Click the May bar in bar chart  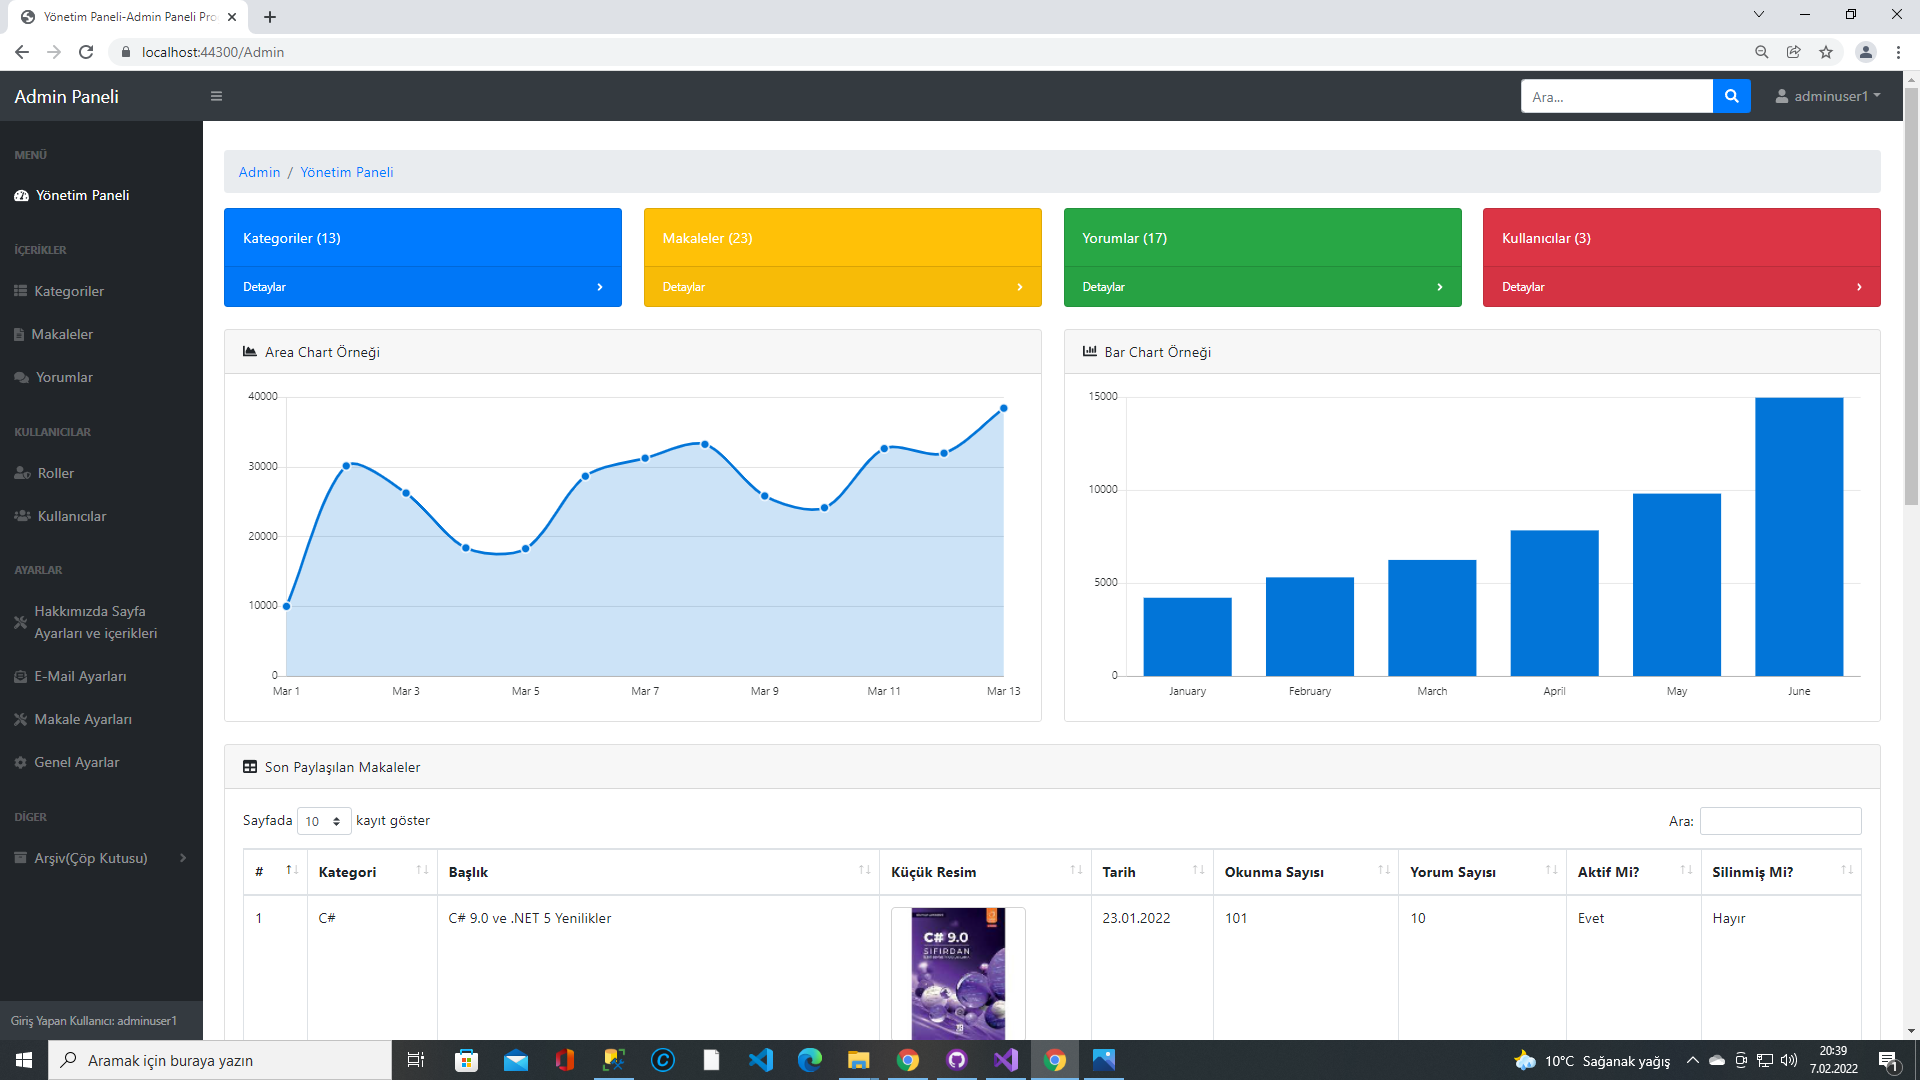pos(1676,584)
